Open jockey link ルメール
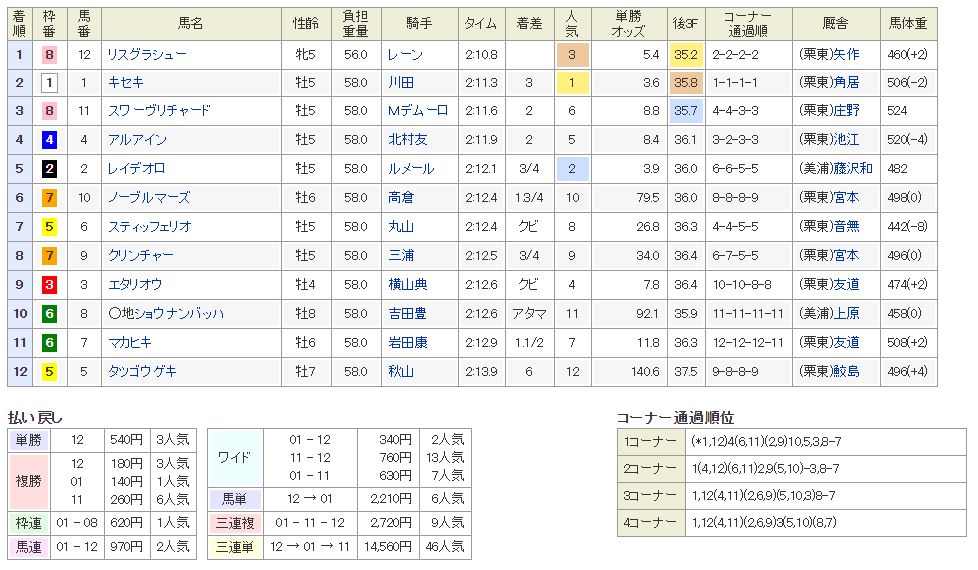 coord(411,168)
